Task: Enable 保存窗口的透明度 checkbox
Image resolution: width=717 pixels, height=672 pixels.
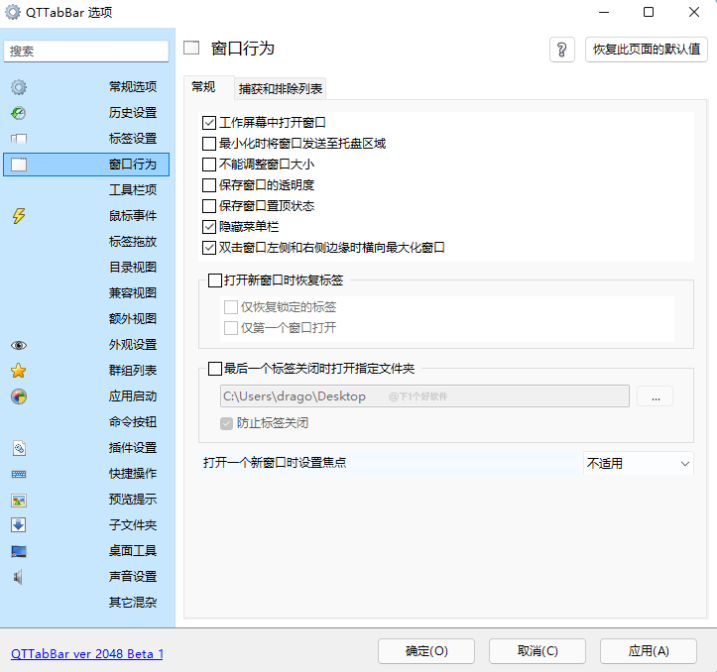Action: [209, 185]
